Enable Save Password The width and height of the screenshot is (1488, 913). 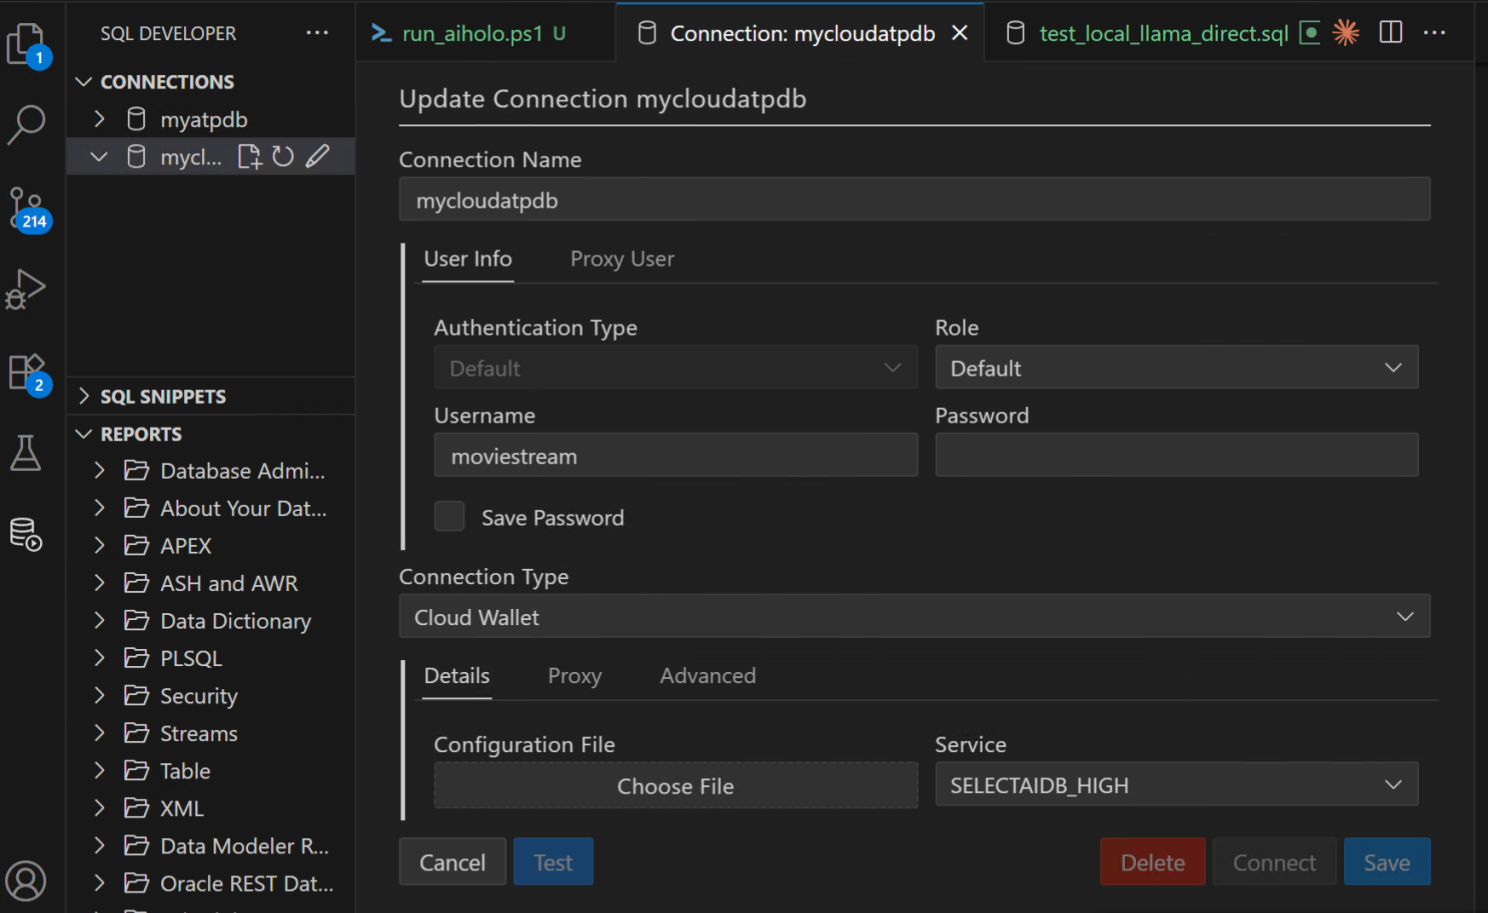point(449,516)
